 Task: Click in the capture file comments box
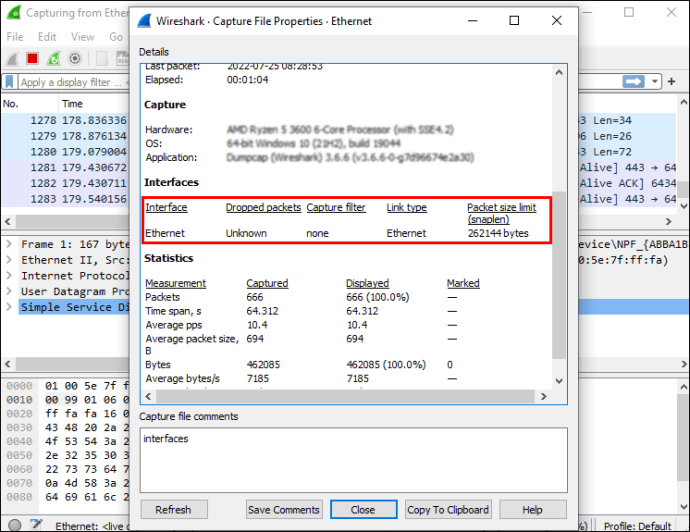[x=354, y=460]
